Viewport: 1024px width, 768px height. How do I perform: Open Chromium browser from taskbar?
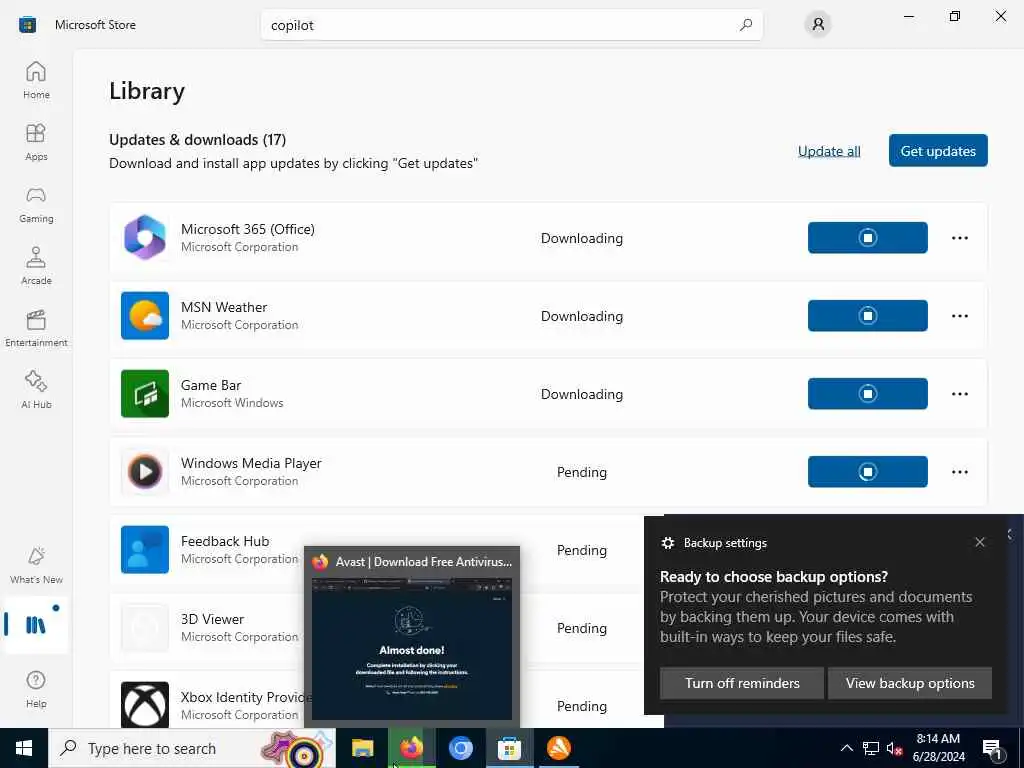click(x=460, y=748)
